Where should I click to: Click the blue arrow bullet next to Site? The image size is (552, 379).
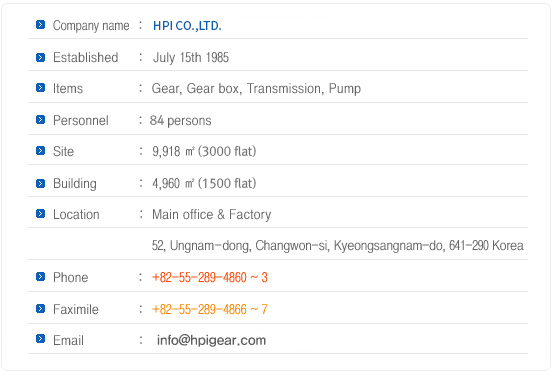point(40,151)
